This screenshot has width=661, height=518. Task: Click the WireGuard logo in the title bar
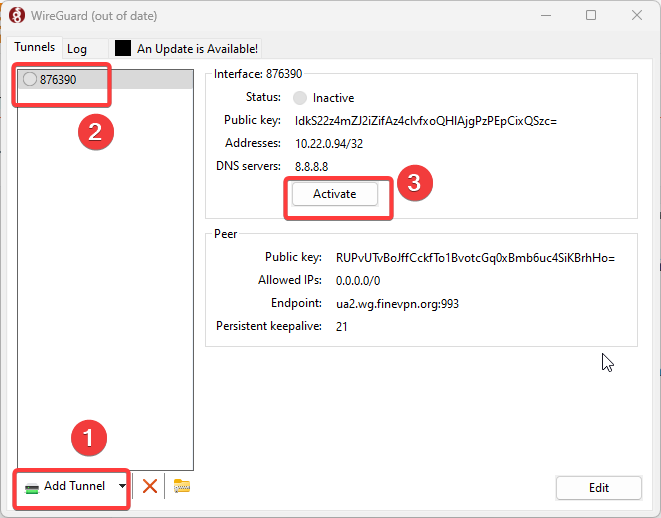pyautogui.click(x=17, y=16)
